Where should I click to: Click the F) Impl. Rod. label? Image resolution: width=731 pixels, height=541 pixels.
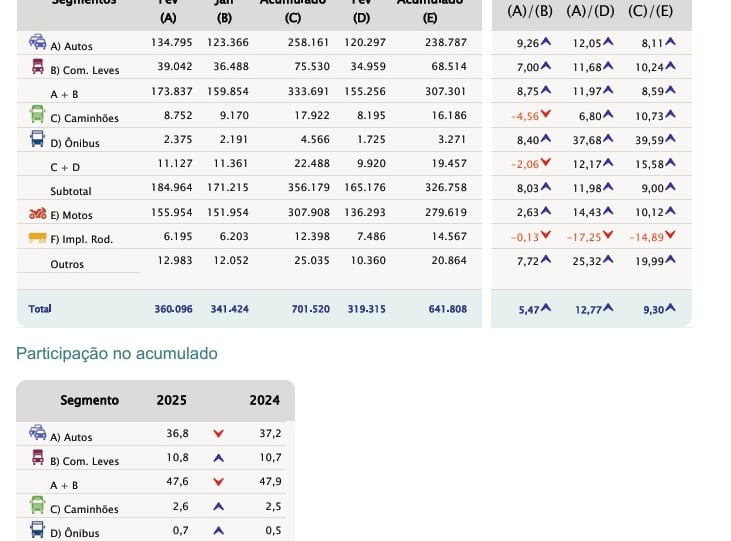click(x=82, y=239)
